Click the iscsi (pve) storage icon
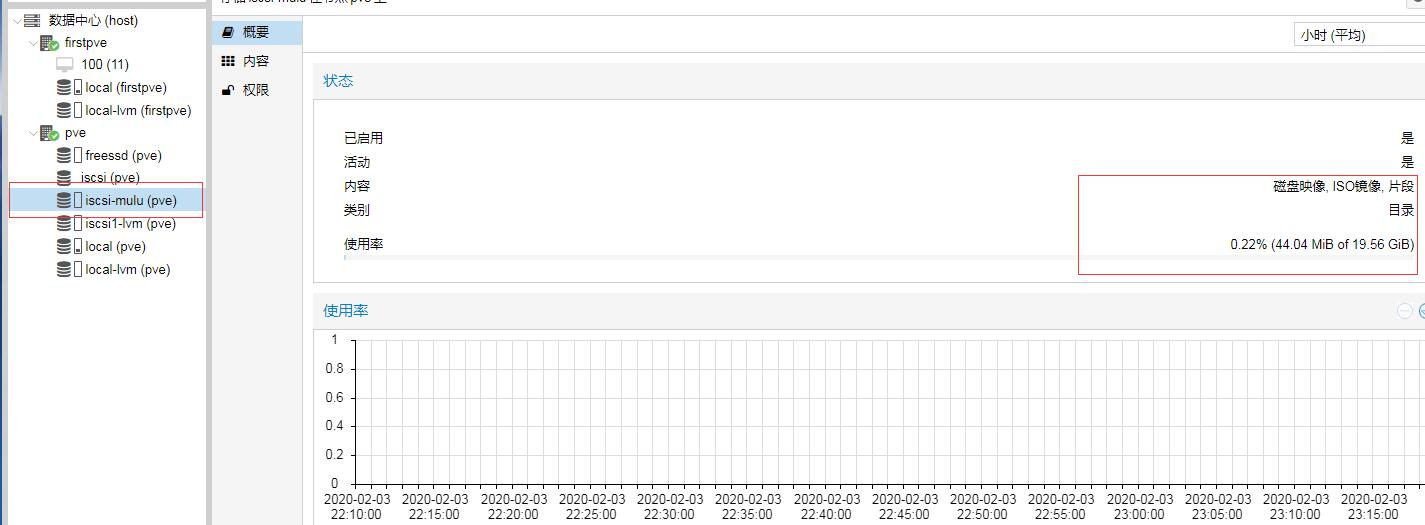 [66, 178]
